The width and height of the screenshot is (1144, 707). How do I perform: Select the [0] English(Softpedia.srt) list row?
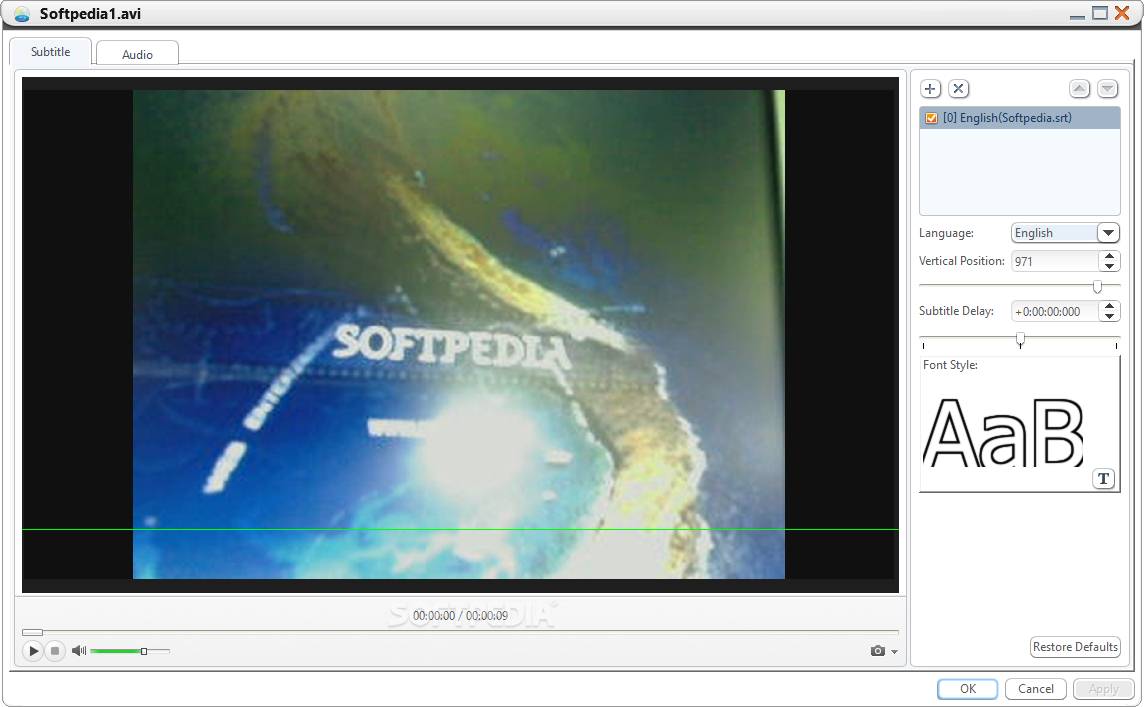1019,118
